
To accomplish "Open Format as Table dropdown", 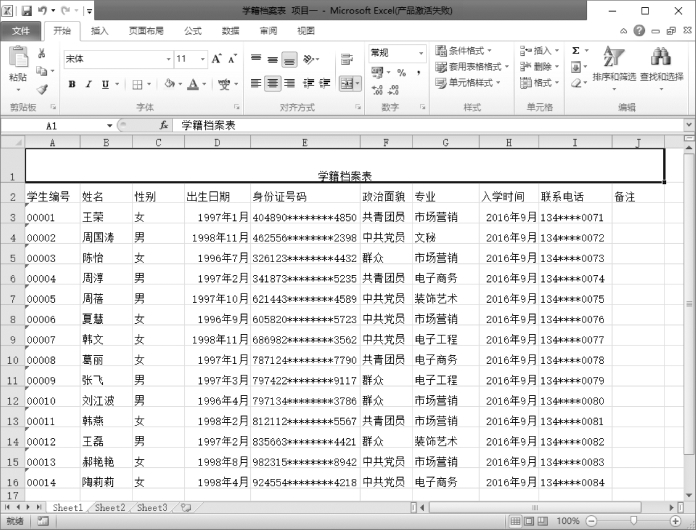I will pyautogui.click(x=472, y=67).
